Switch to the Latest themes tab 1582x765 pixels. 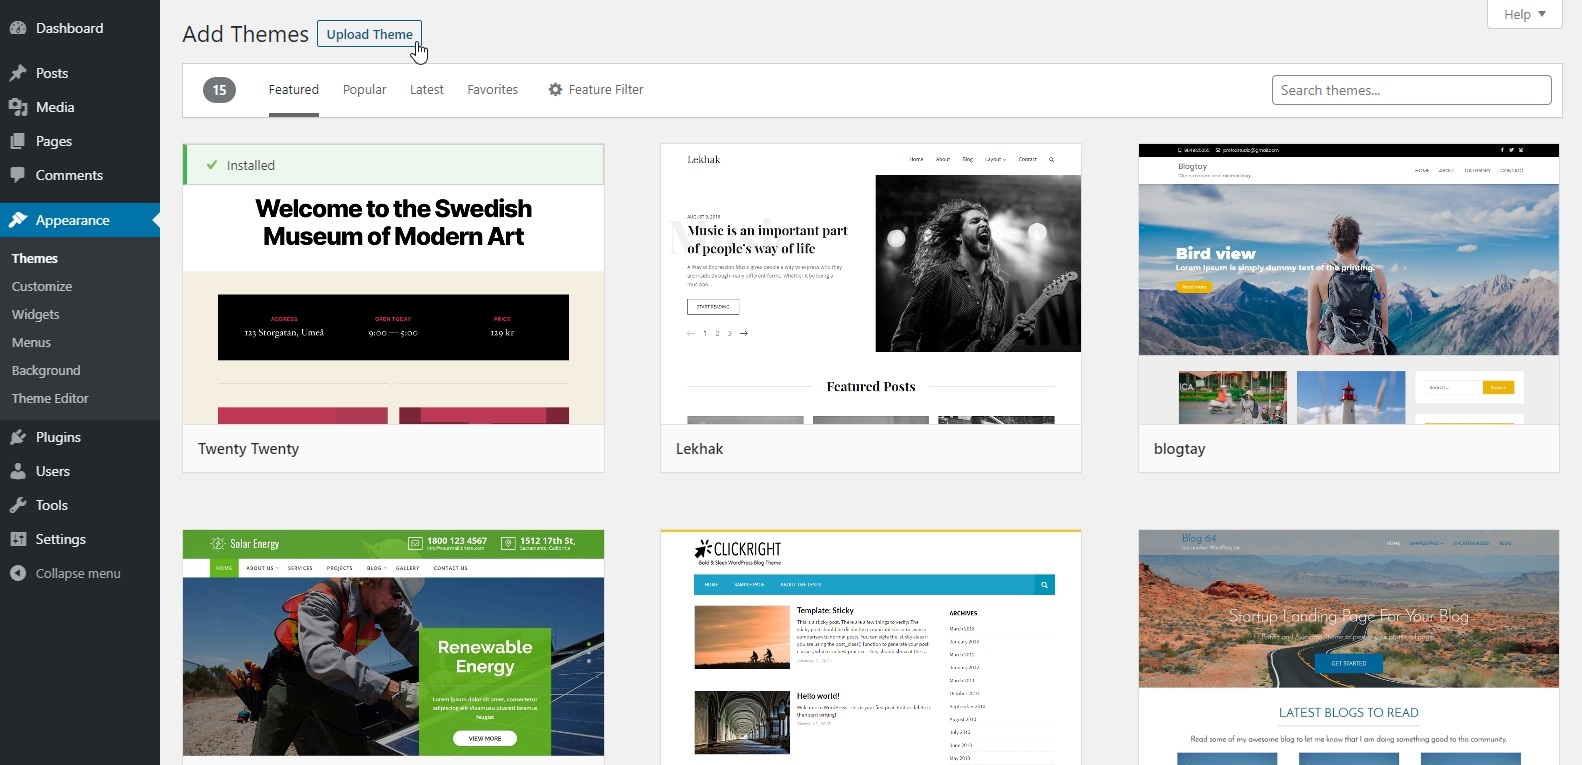426,90
